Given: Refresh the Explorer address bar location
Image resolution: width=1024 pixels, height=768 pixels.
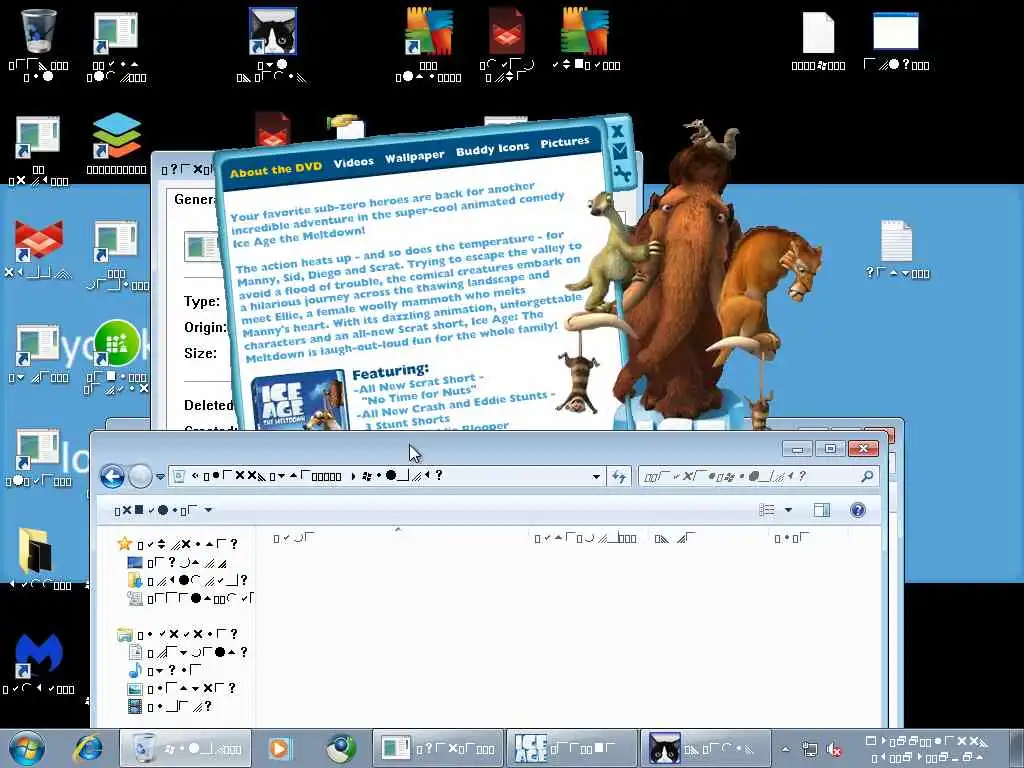Looking at the screenshot, I should pos(619,476).
